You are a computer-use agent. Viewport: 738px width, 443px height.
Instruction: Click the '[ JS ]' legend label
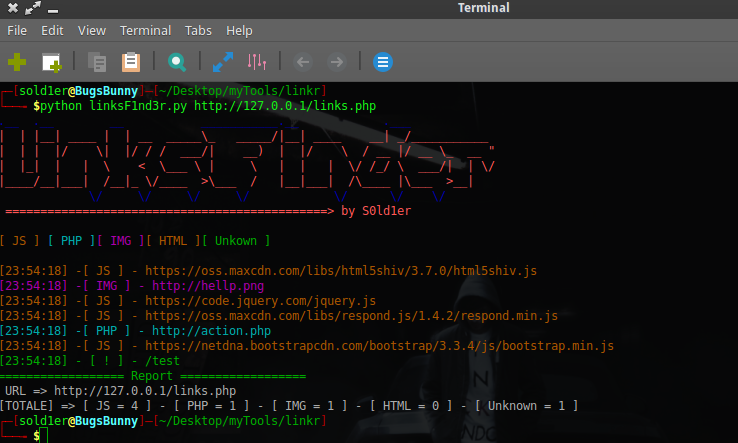[19, 241]
